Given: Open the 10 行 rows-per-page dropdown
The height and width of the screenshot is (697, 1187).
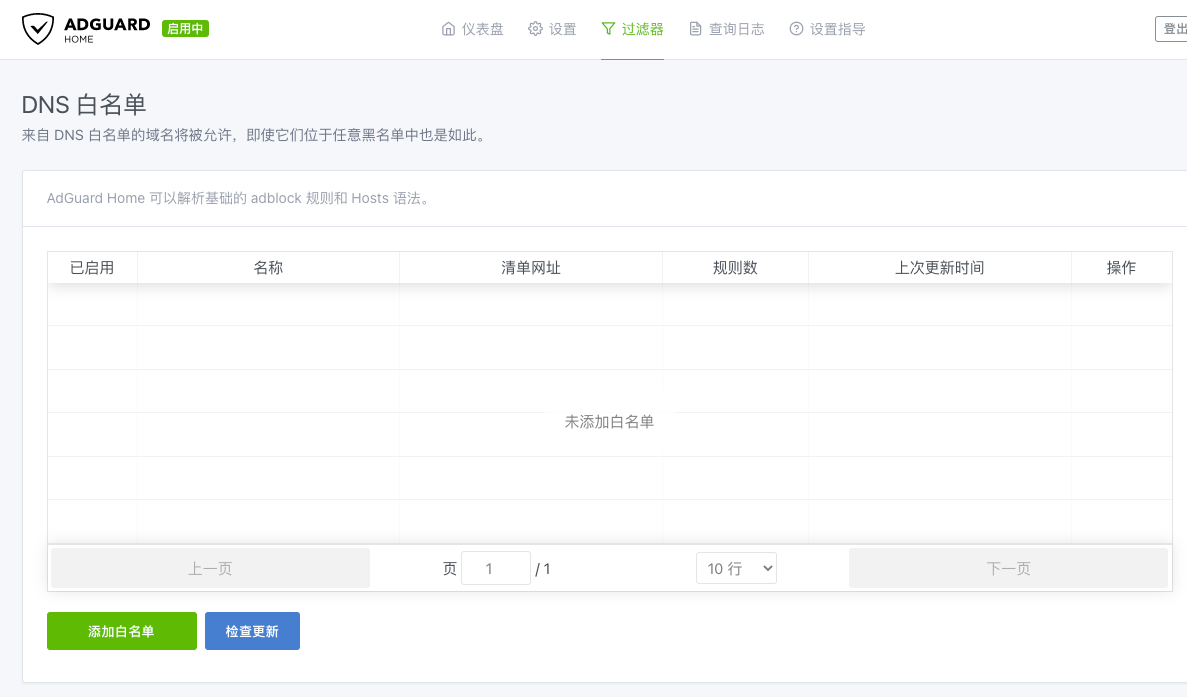Looking at the screenshot, I should tap(736, 568).
